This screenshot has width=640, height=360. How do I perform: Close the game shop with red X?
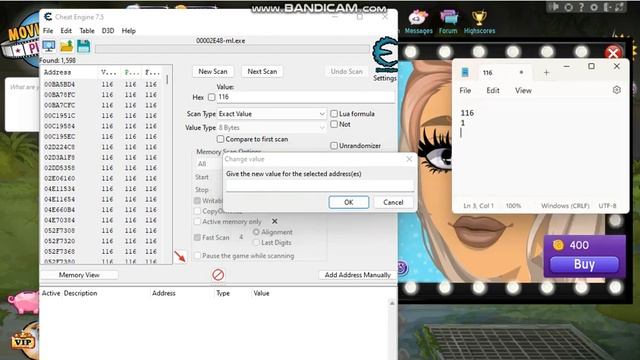(x=613, y=53)
